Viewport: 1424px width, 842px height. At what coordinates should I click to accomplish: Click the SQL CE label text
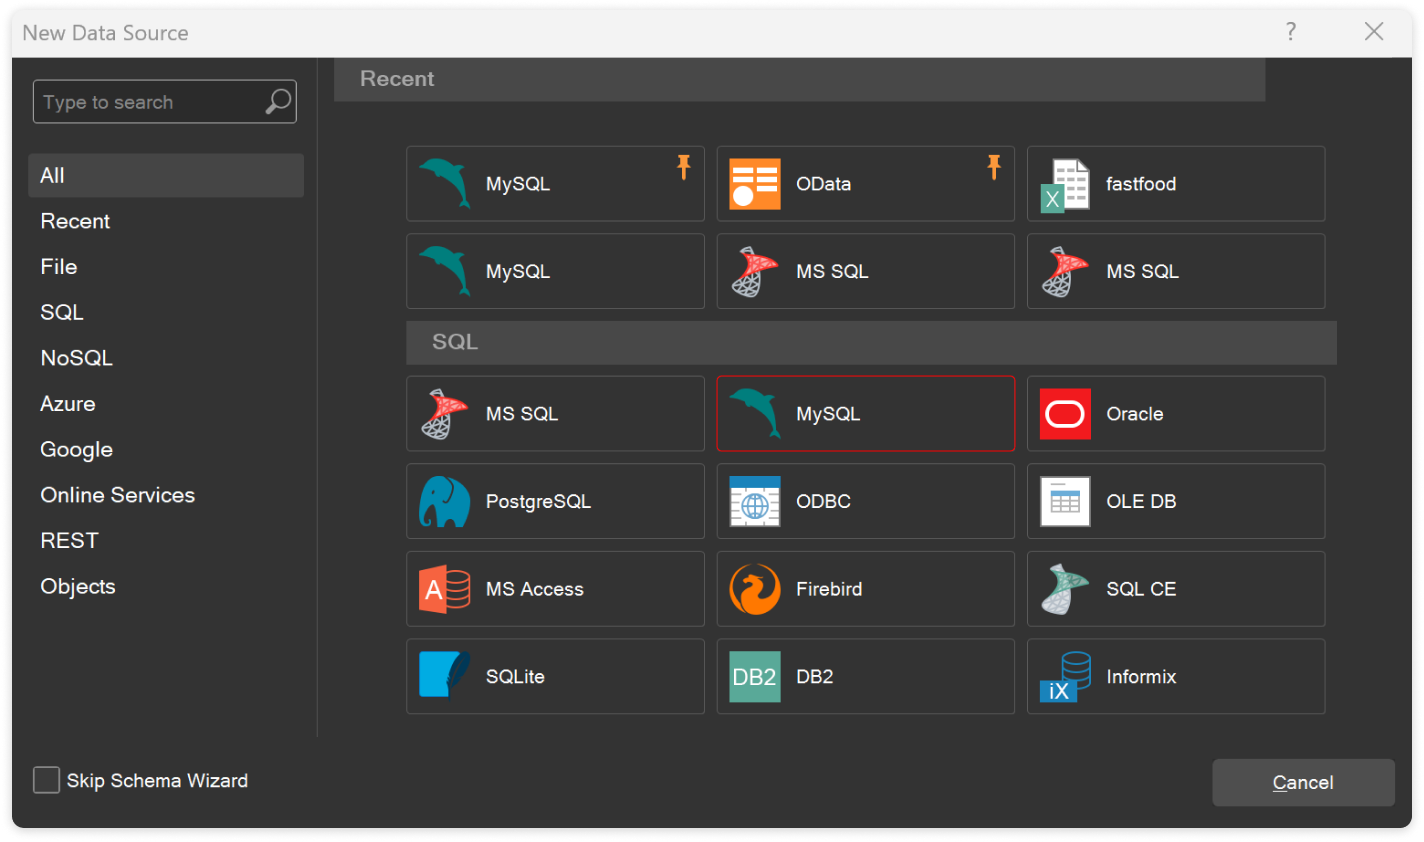[1141, 589]
